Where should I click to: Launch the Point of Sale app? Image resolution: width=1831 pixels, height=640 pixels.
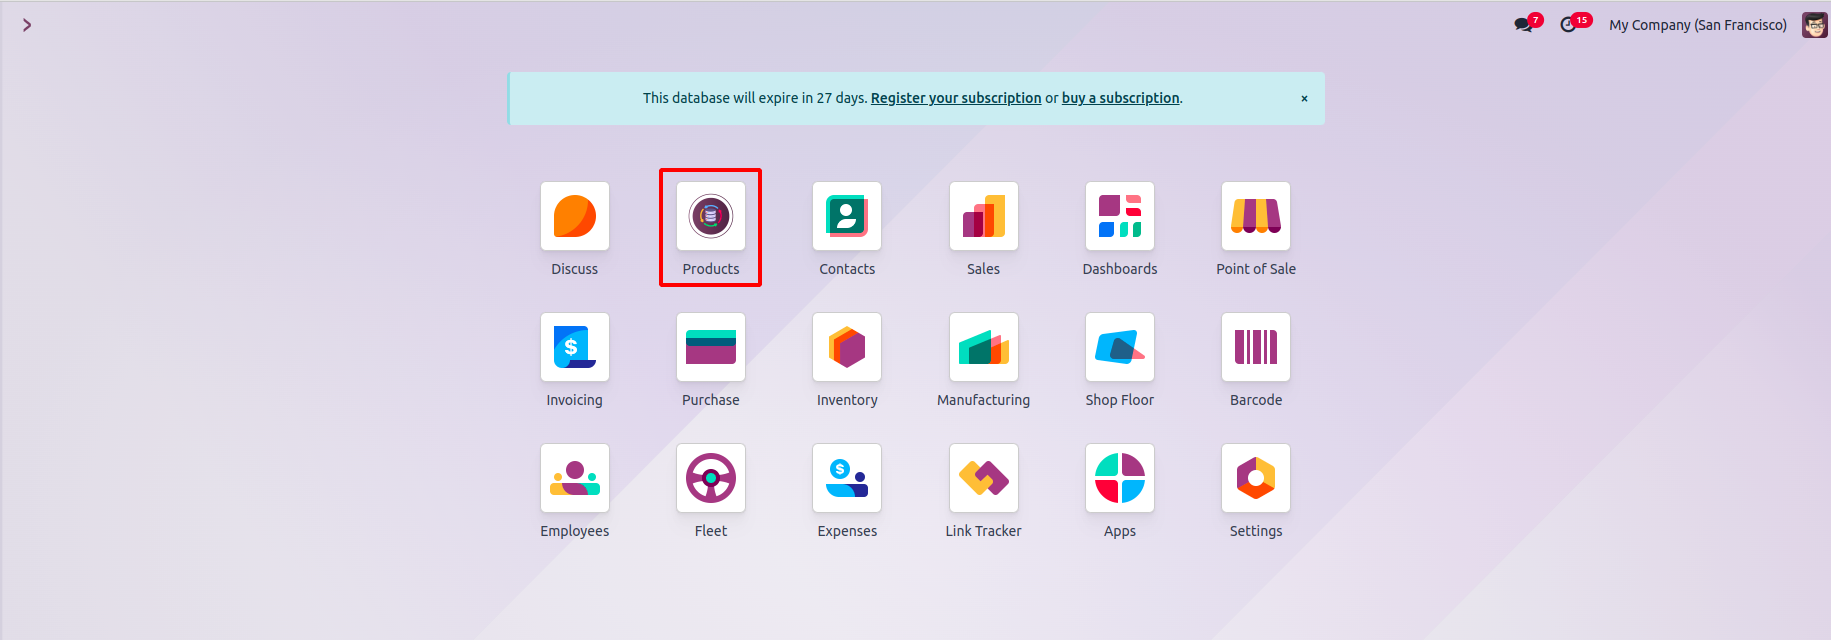click(1256, 216)
